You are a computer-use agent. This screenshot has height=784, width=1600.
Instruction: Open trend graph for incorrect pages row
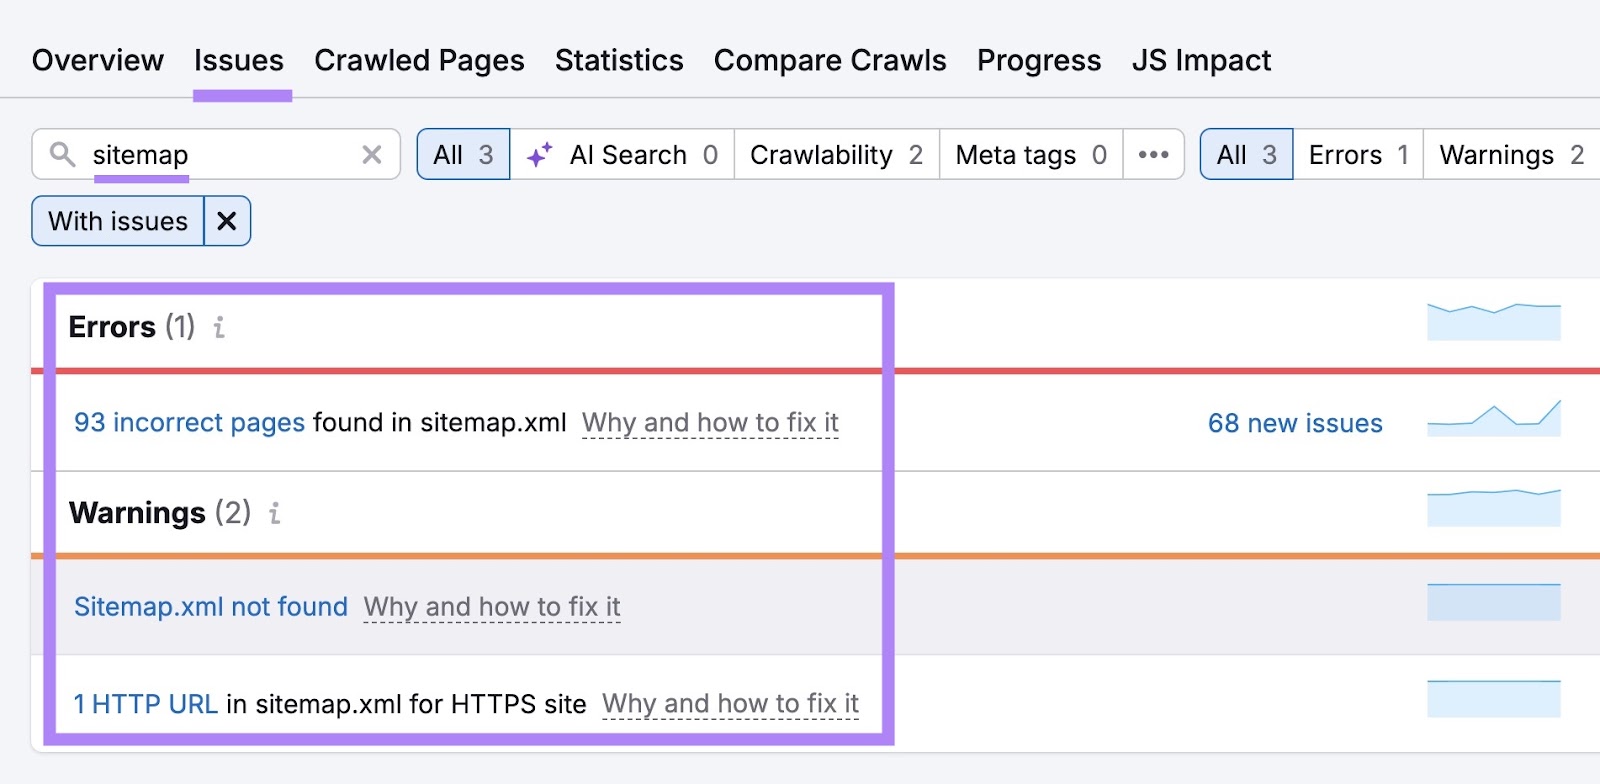click(x=1493, y=419)
